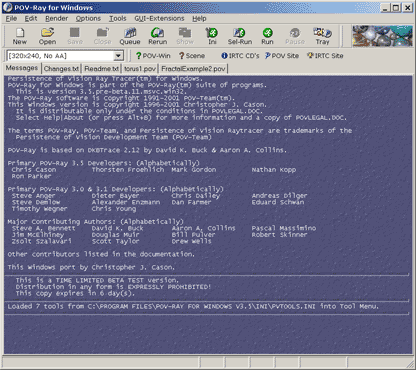The image size is (416, 370).
Task: Open the Render menu
Action: (x=56, y=19)
